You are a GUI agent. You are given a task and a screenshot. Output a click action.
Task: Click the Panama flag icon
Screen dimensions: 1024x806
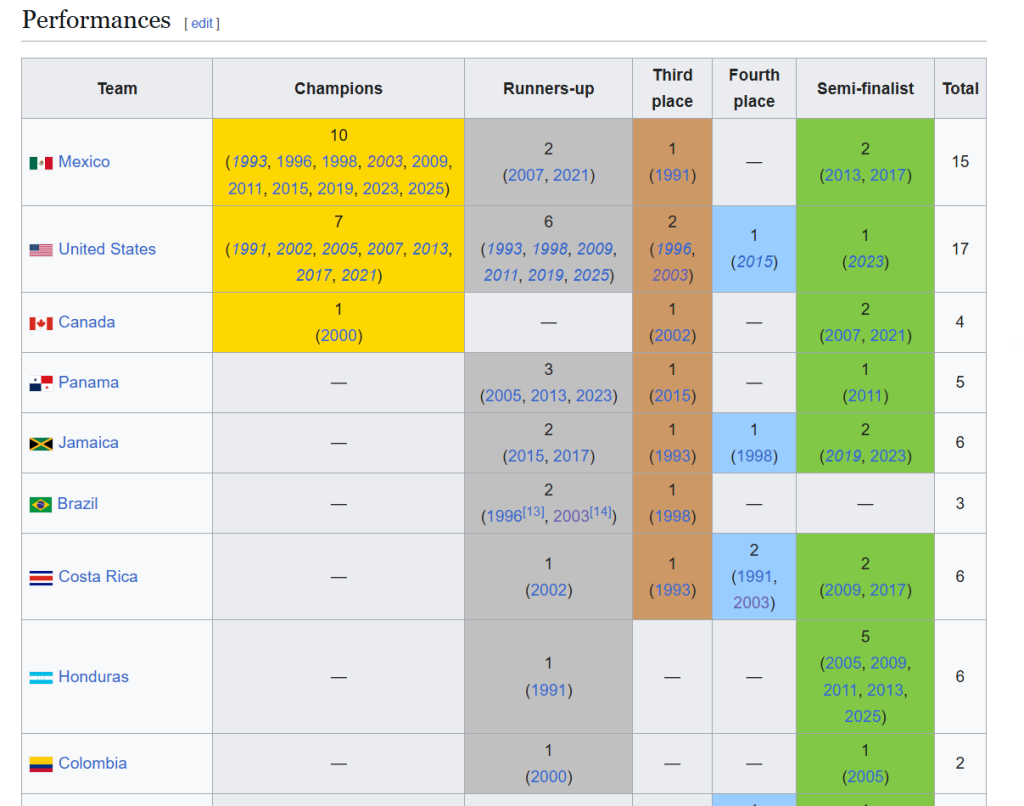pos(41,383)
